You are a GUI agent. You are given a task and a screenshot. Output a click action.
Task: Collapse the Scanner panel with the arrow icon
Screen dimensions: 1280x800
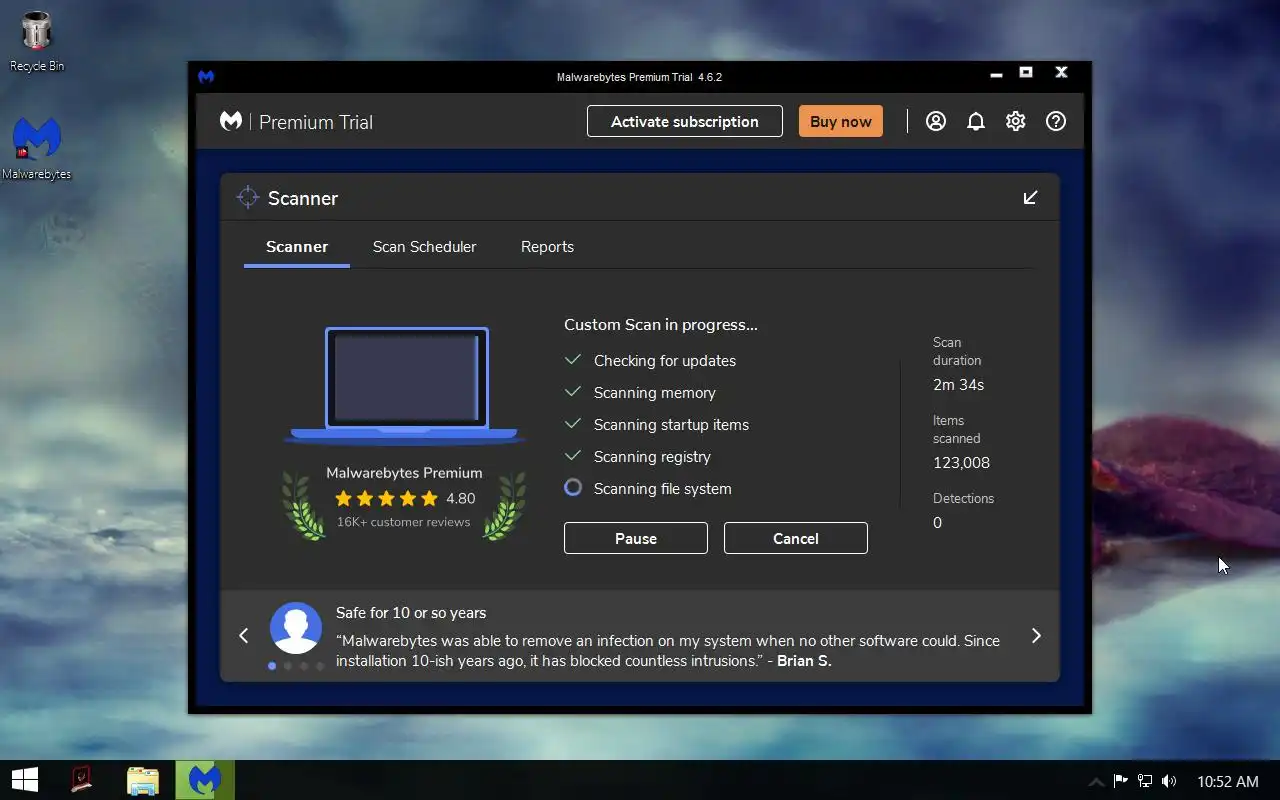1031,198
